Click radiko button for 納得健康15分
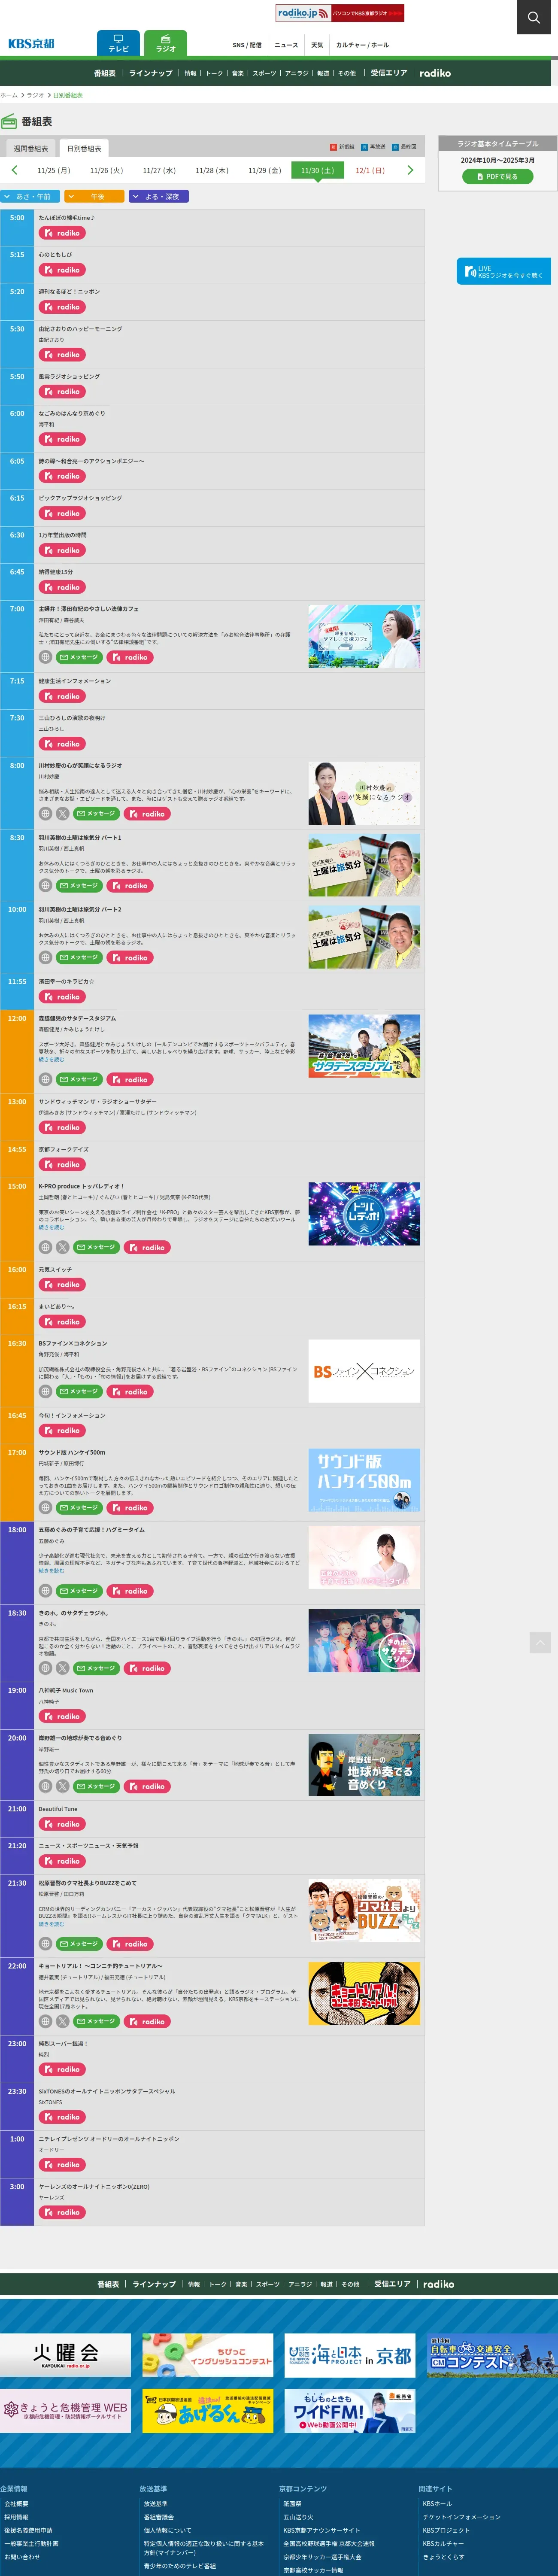The height and width of the screenshot is (2576, 558). tap(62, 587)
